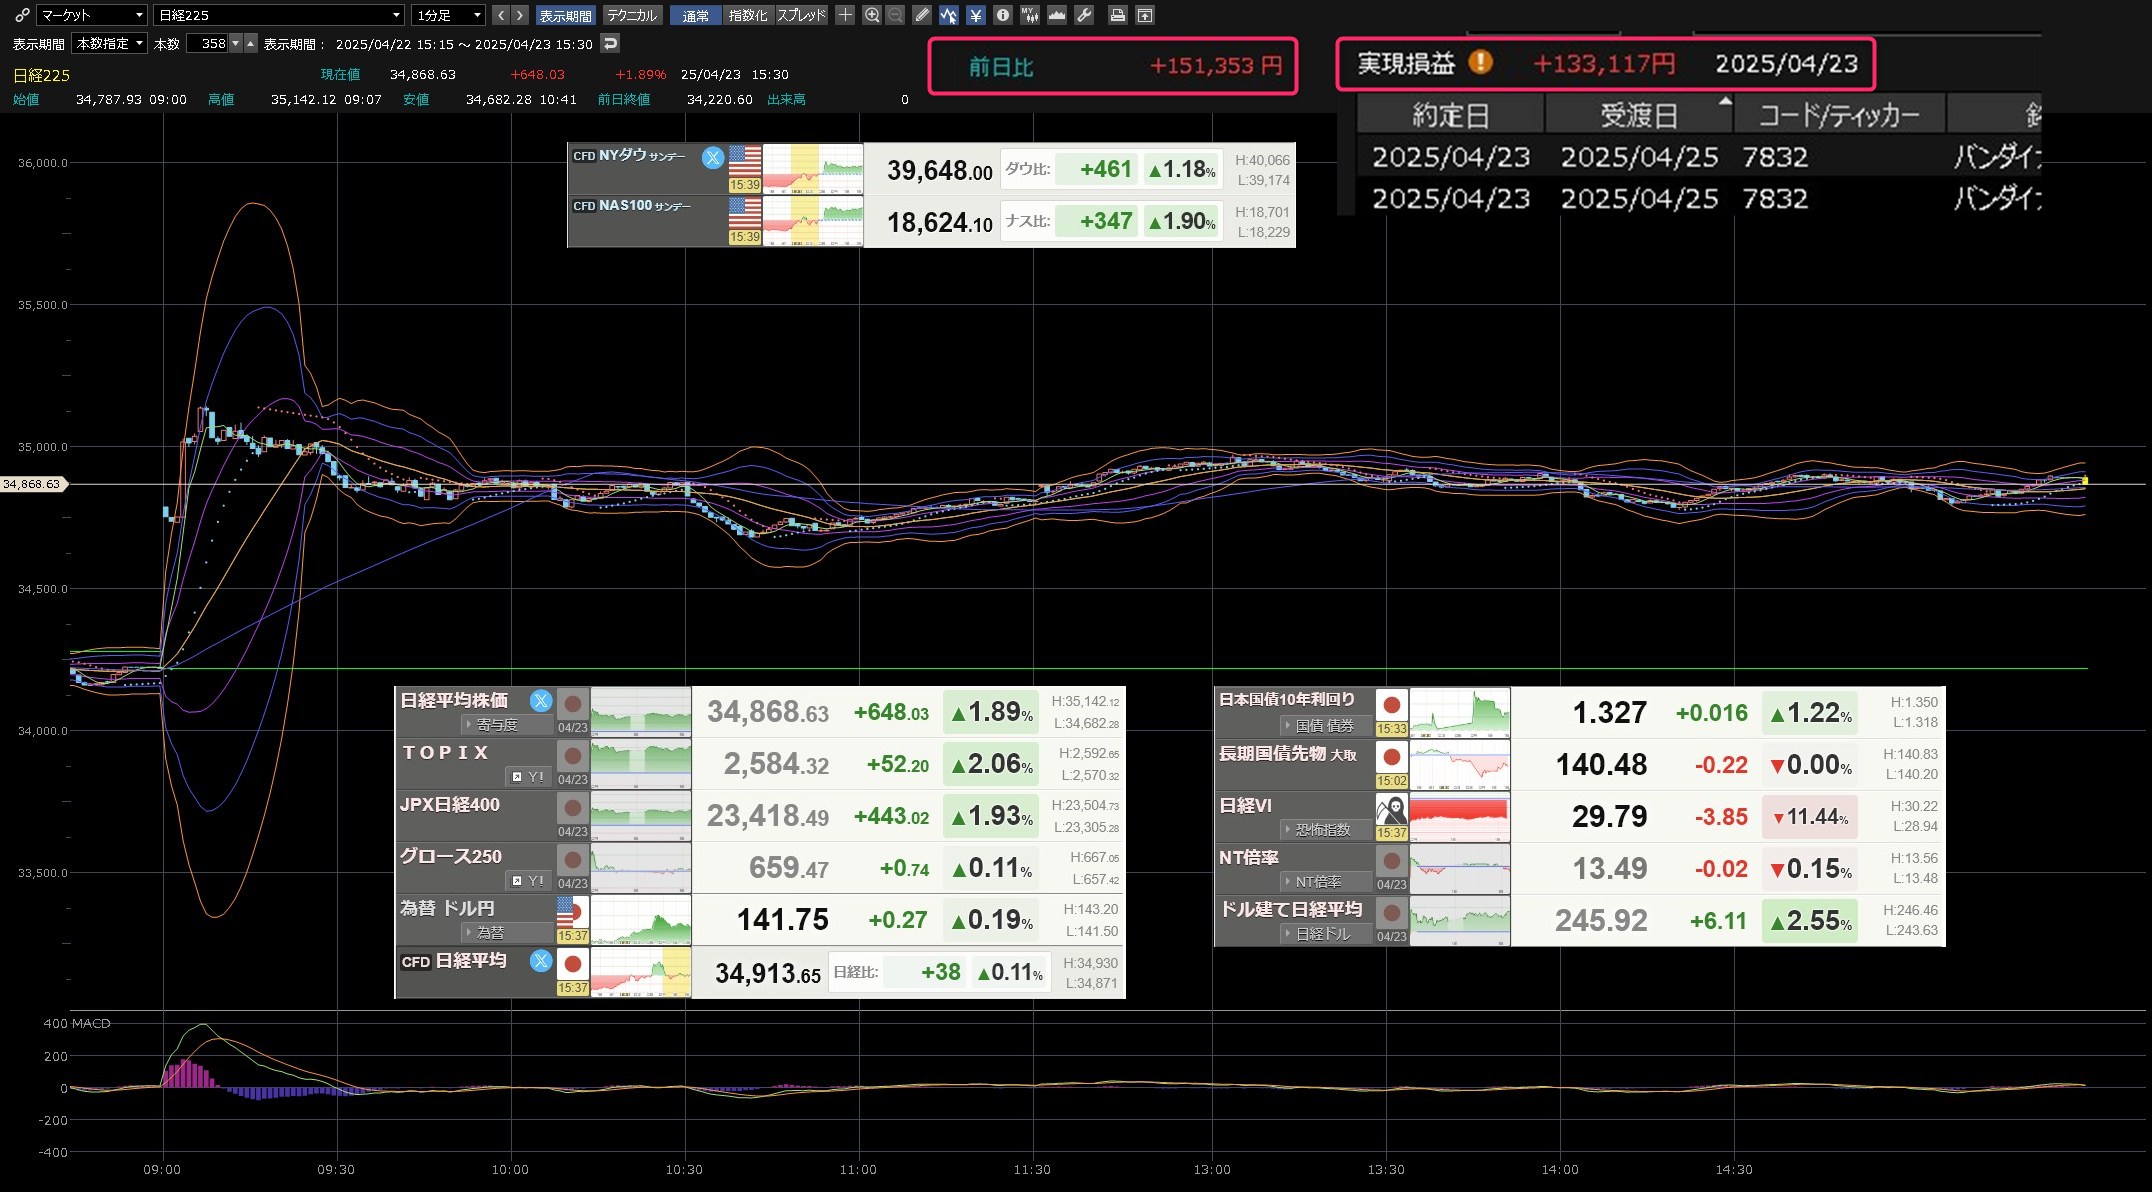
Task: Open the NYダウ mini chart thumbnail
Action: (x=813, y=168)
